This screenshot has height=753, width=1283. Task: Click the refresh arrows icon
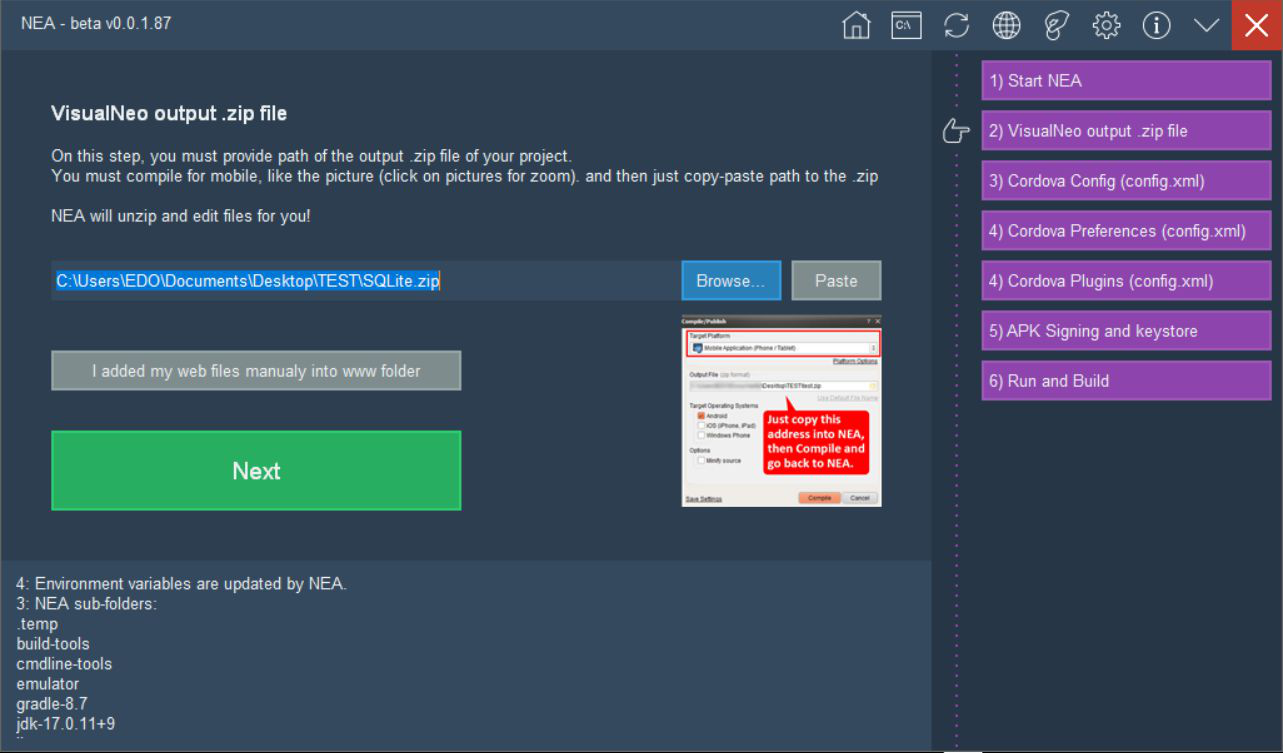coord(956,25)
